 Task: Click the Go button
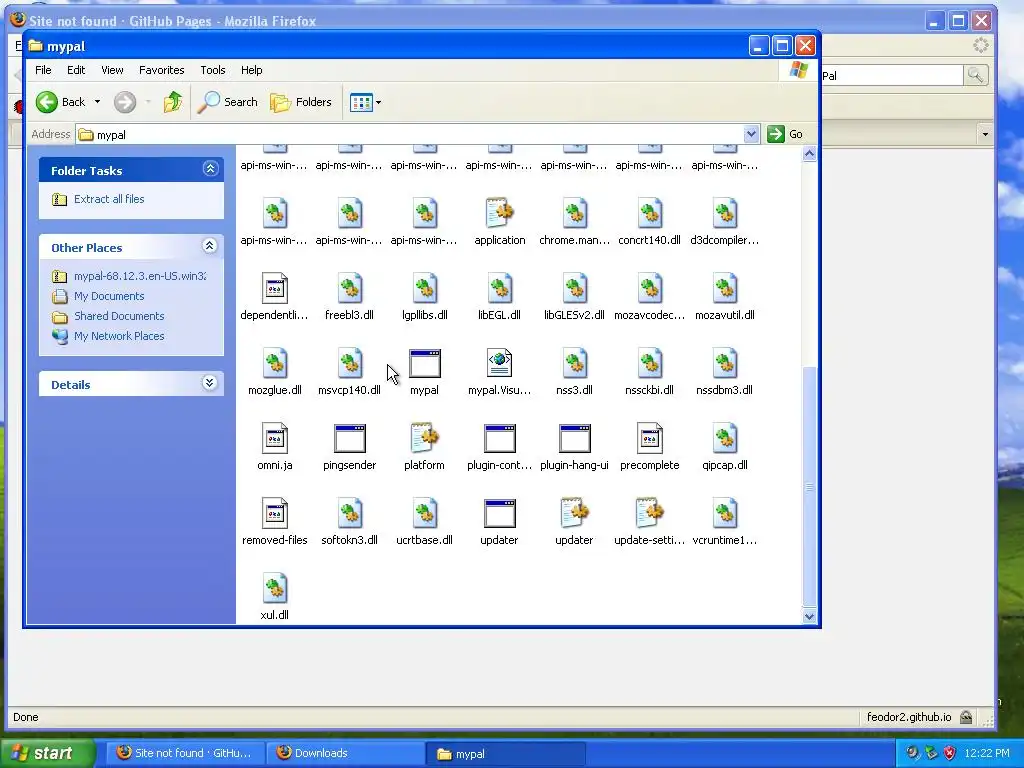coord(786,134)
